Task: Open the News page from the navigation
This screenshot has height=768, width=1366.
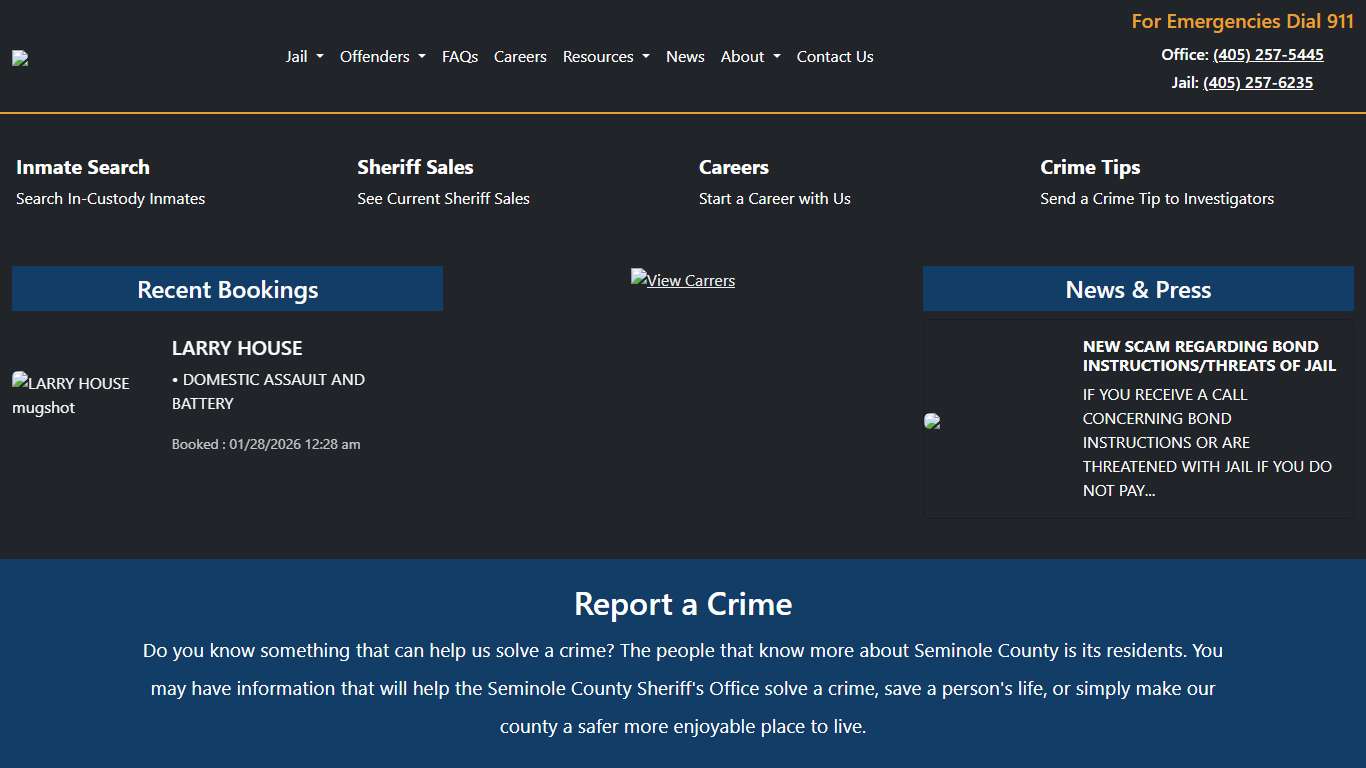Action: point(685,57)
